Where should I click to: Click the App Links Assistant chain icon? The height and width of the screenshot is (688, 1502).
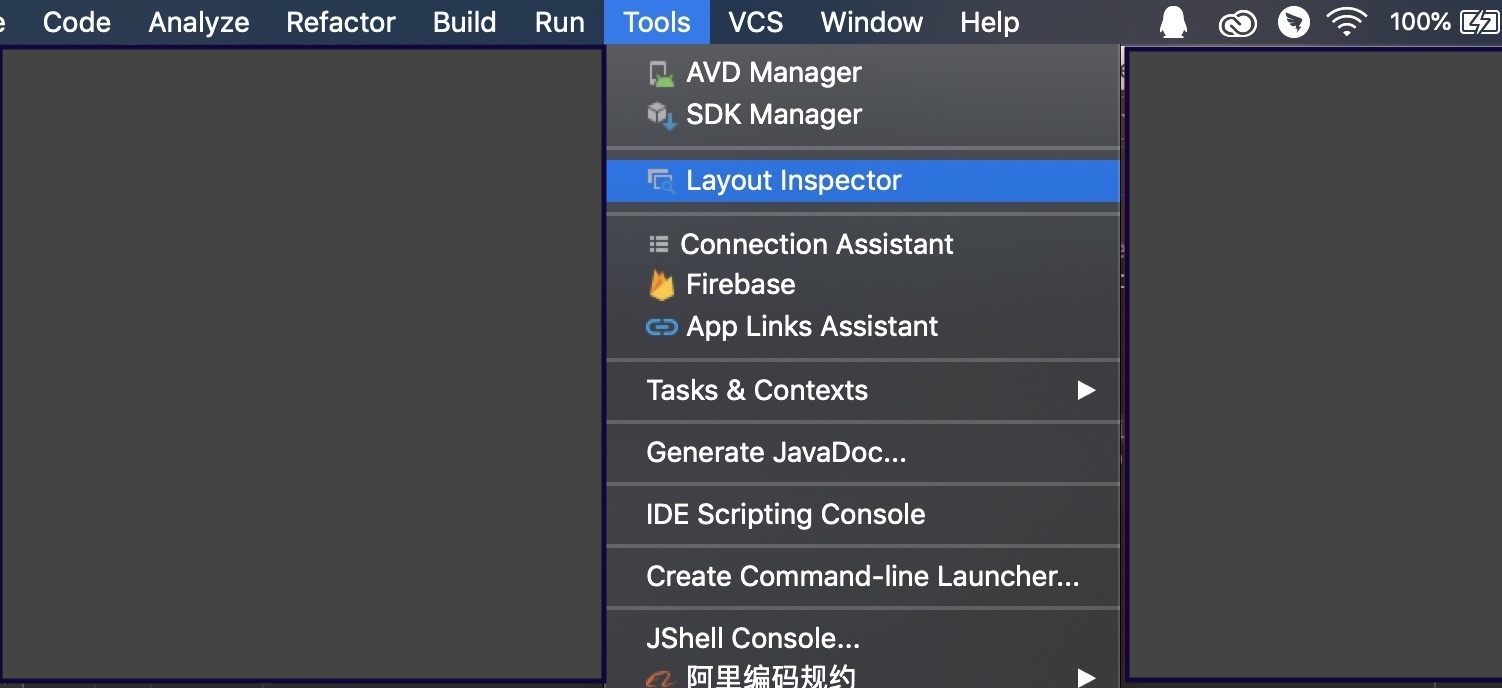click(661, 327)
